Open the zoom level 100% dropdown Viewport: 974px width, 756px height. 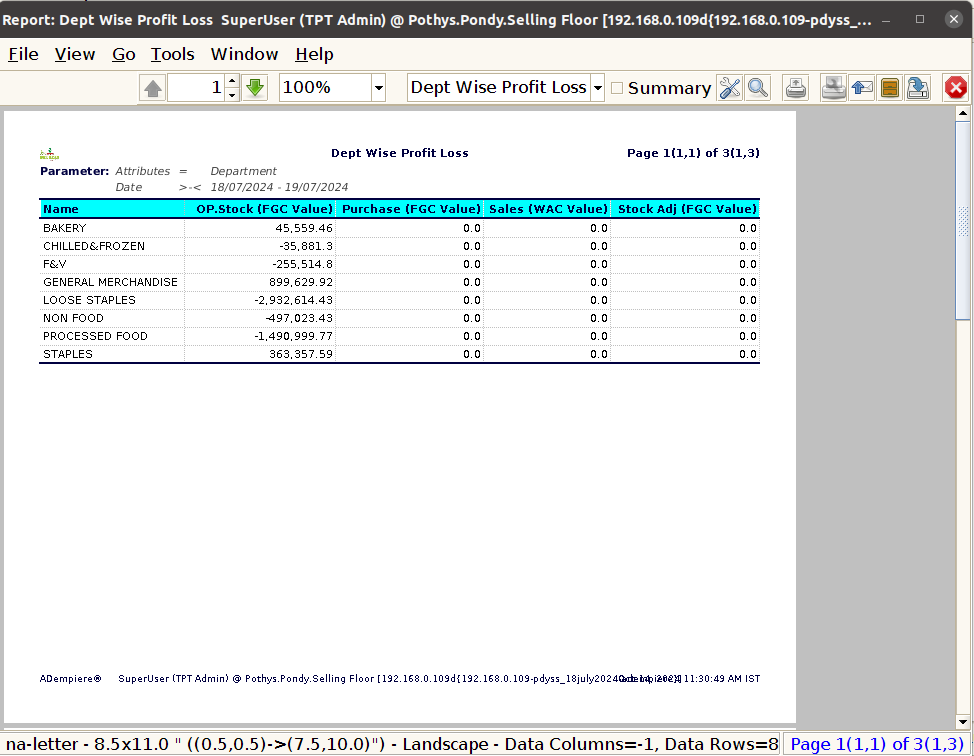click(x=378, y=88)
